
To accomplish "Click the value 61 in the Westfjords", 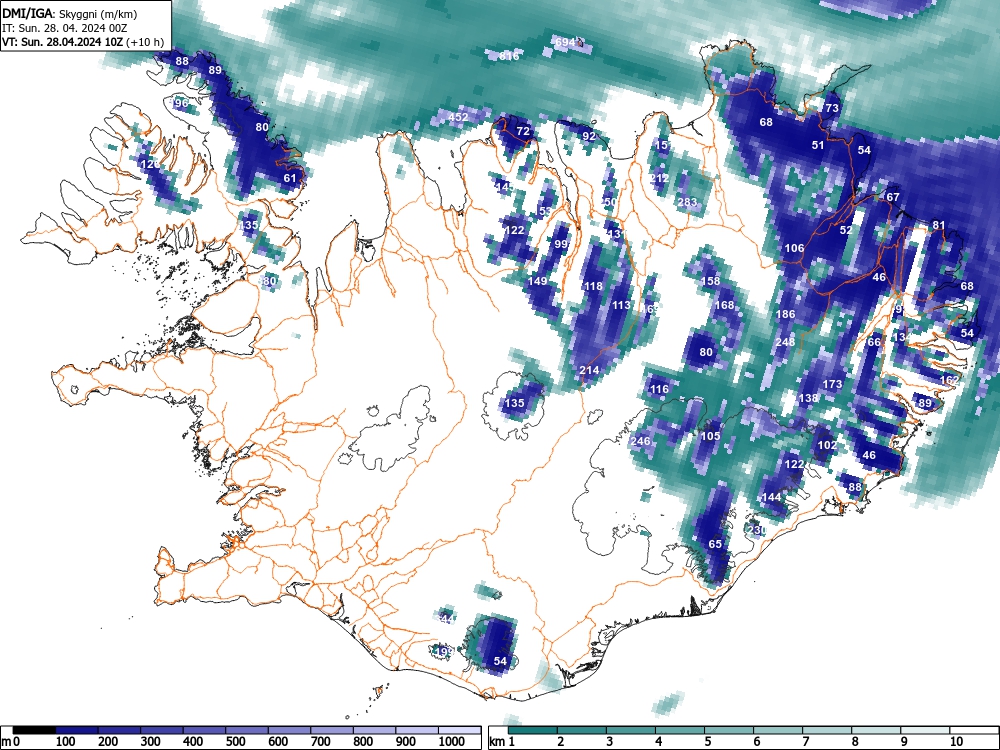I will pos(290,178).
